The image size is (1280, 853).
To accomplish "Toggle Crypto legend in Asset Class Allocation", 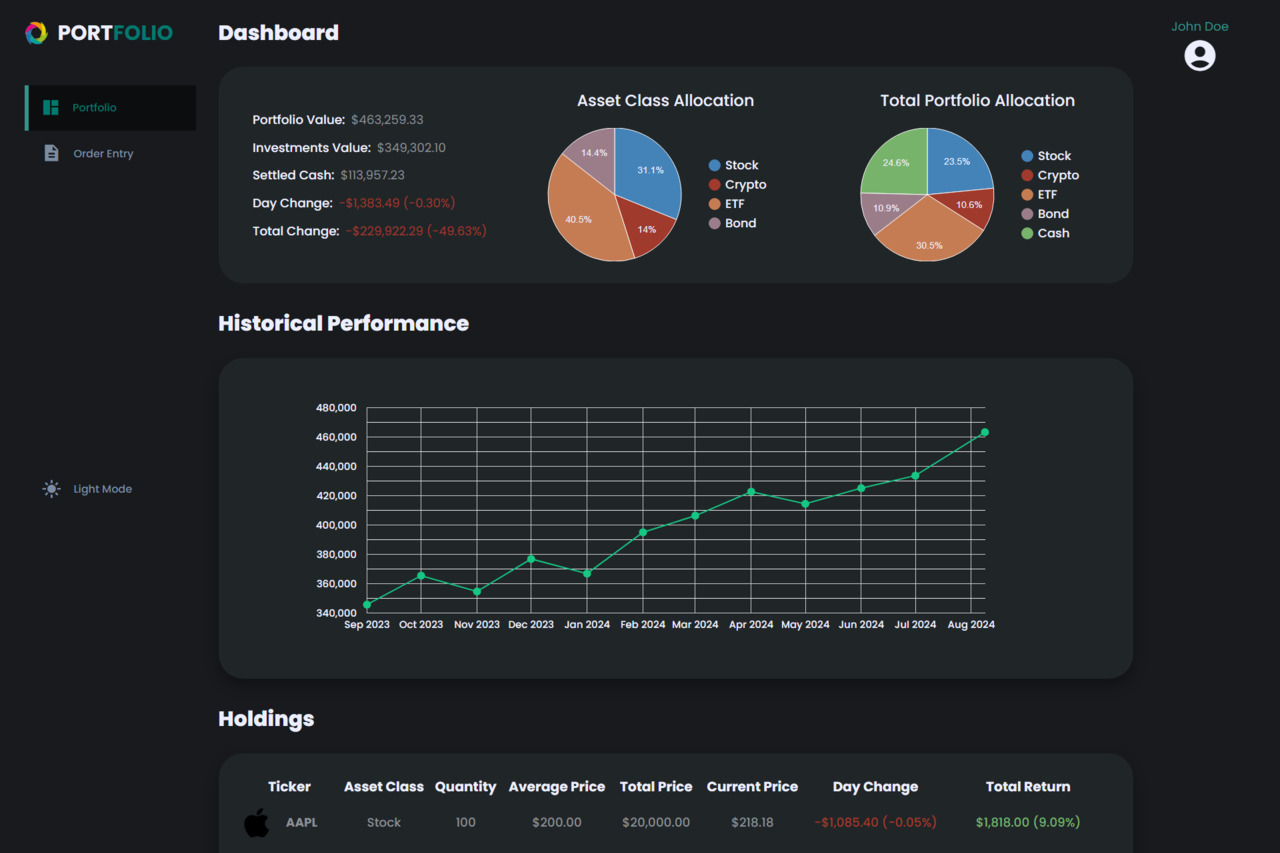I will (x=737, y=184).
